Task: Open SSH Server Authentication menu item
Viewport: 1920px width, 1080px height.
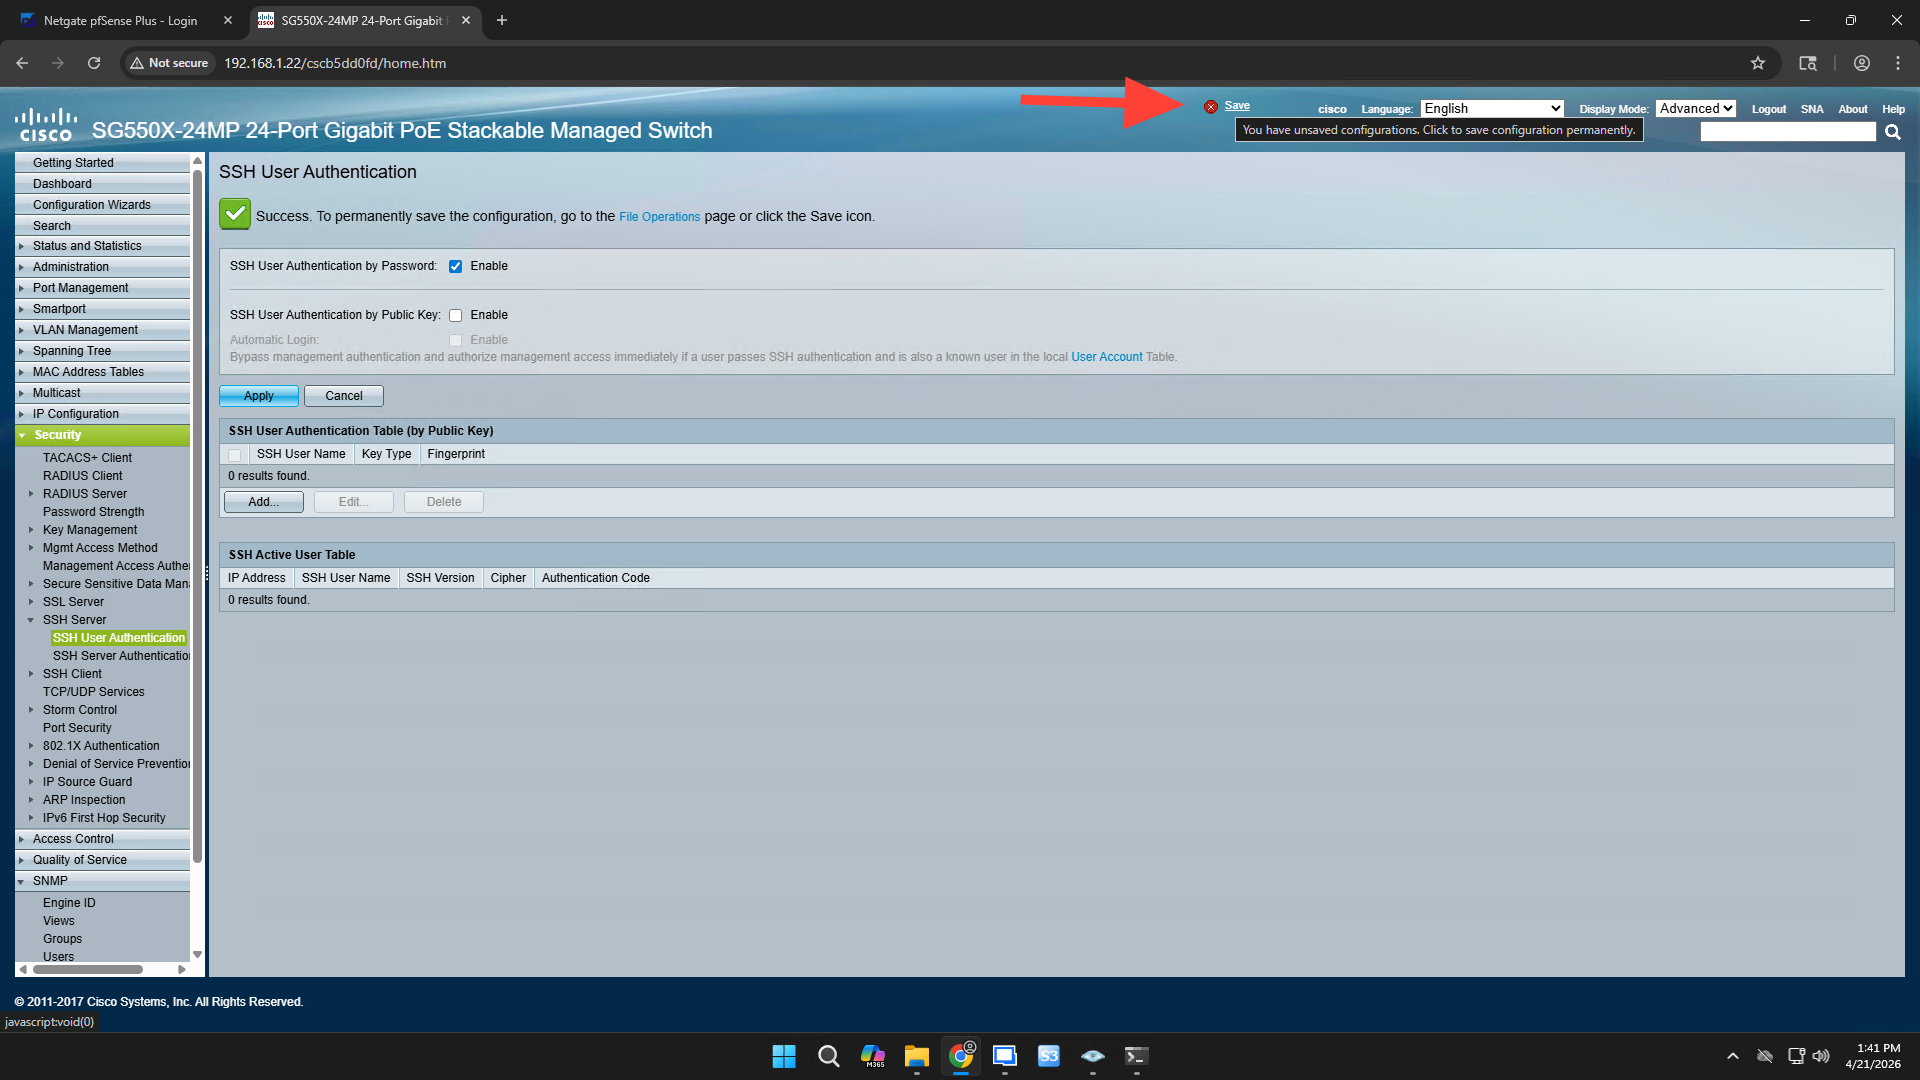Action: 121,656
